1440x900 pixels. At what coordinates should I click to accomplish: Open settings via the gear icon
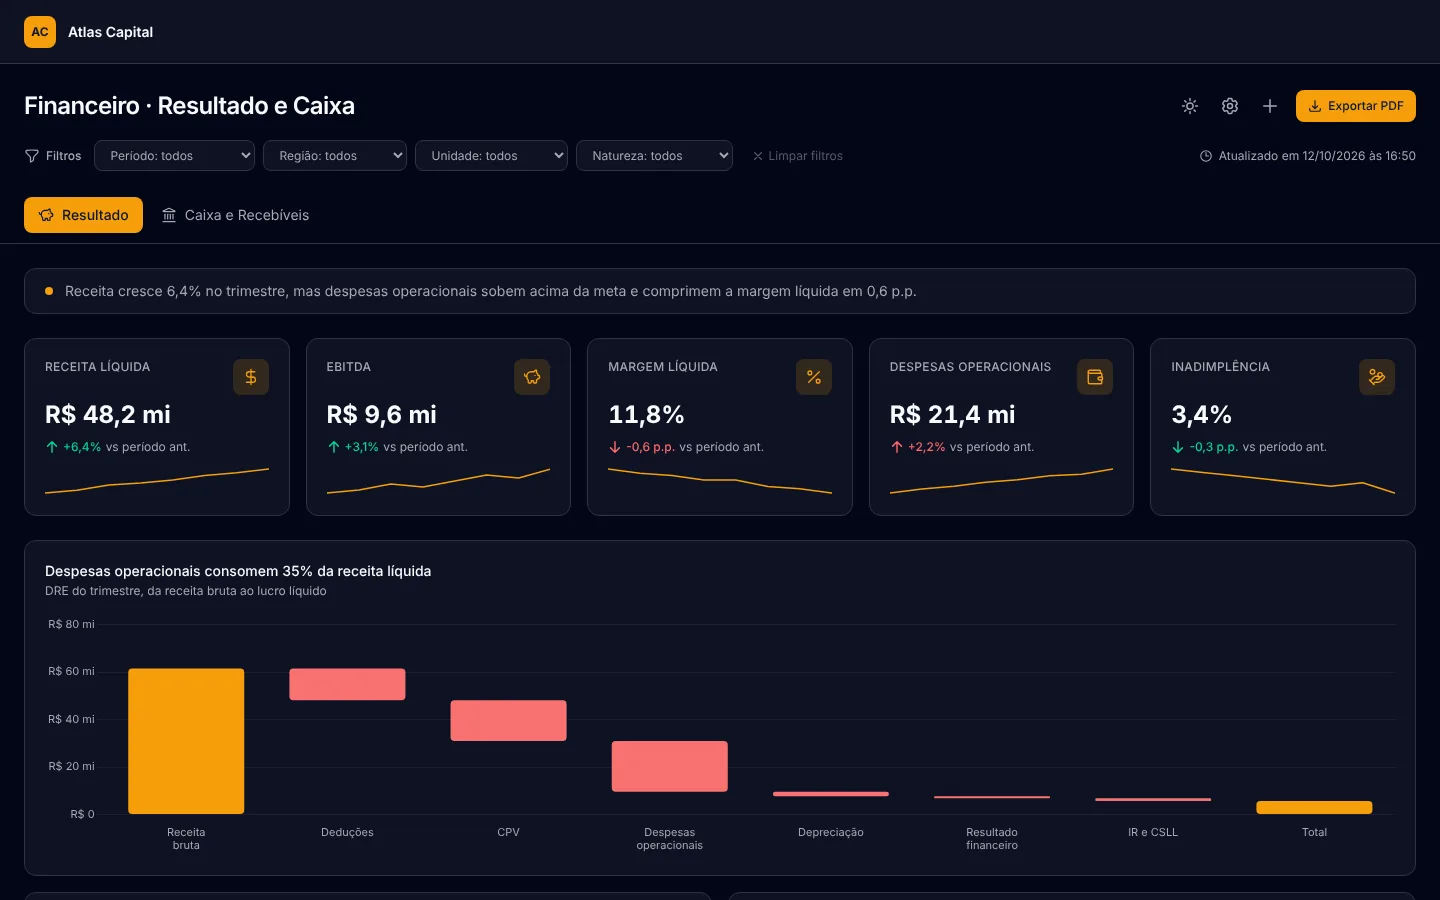click(1230, 106)
